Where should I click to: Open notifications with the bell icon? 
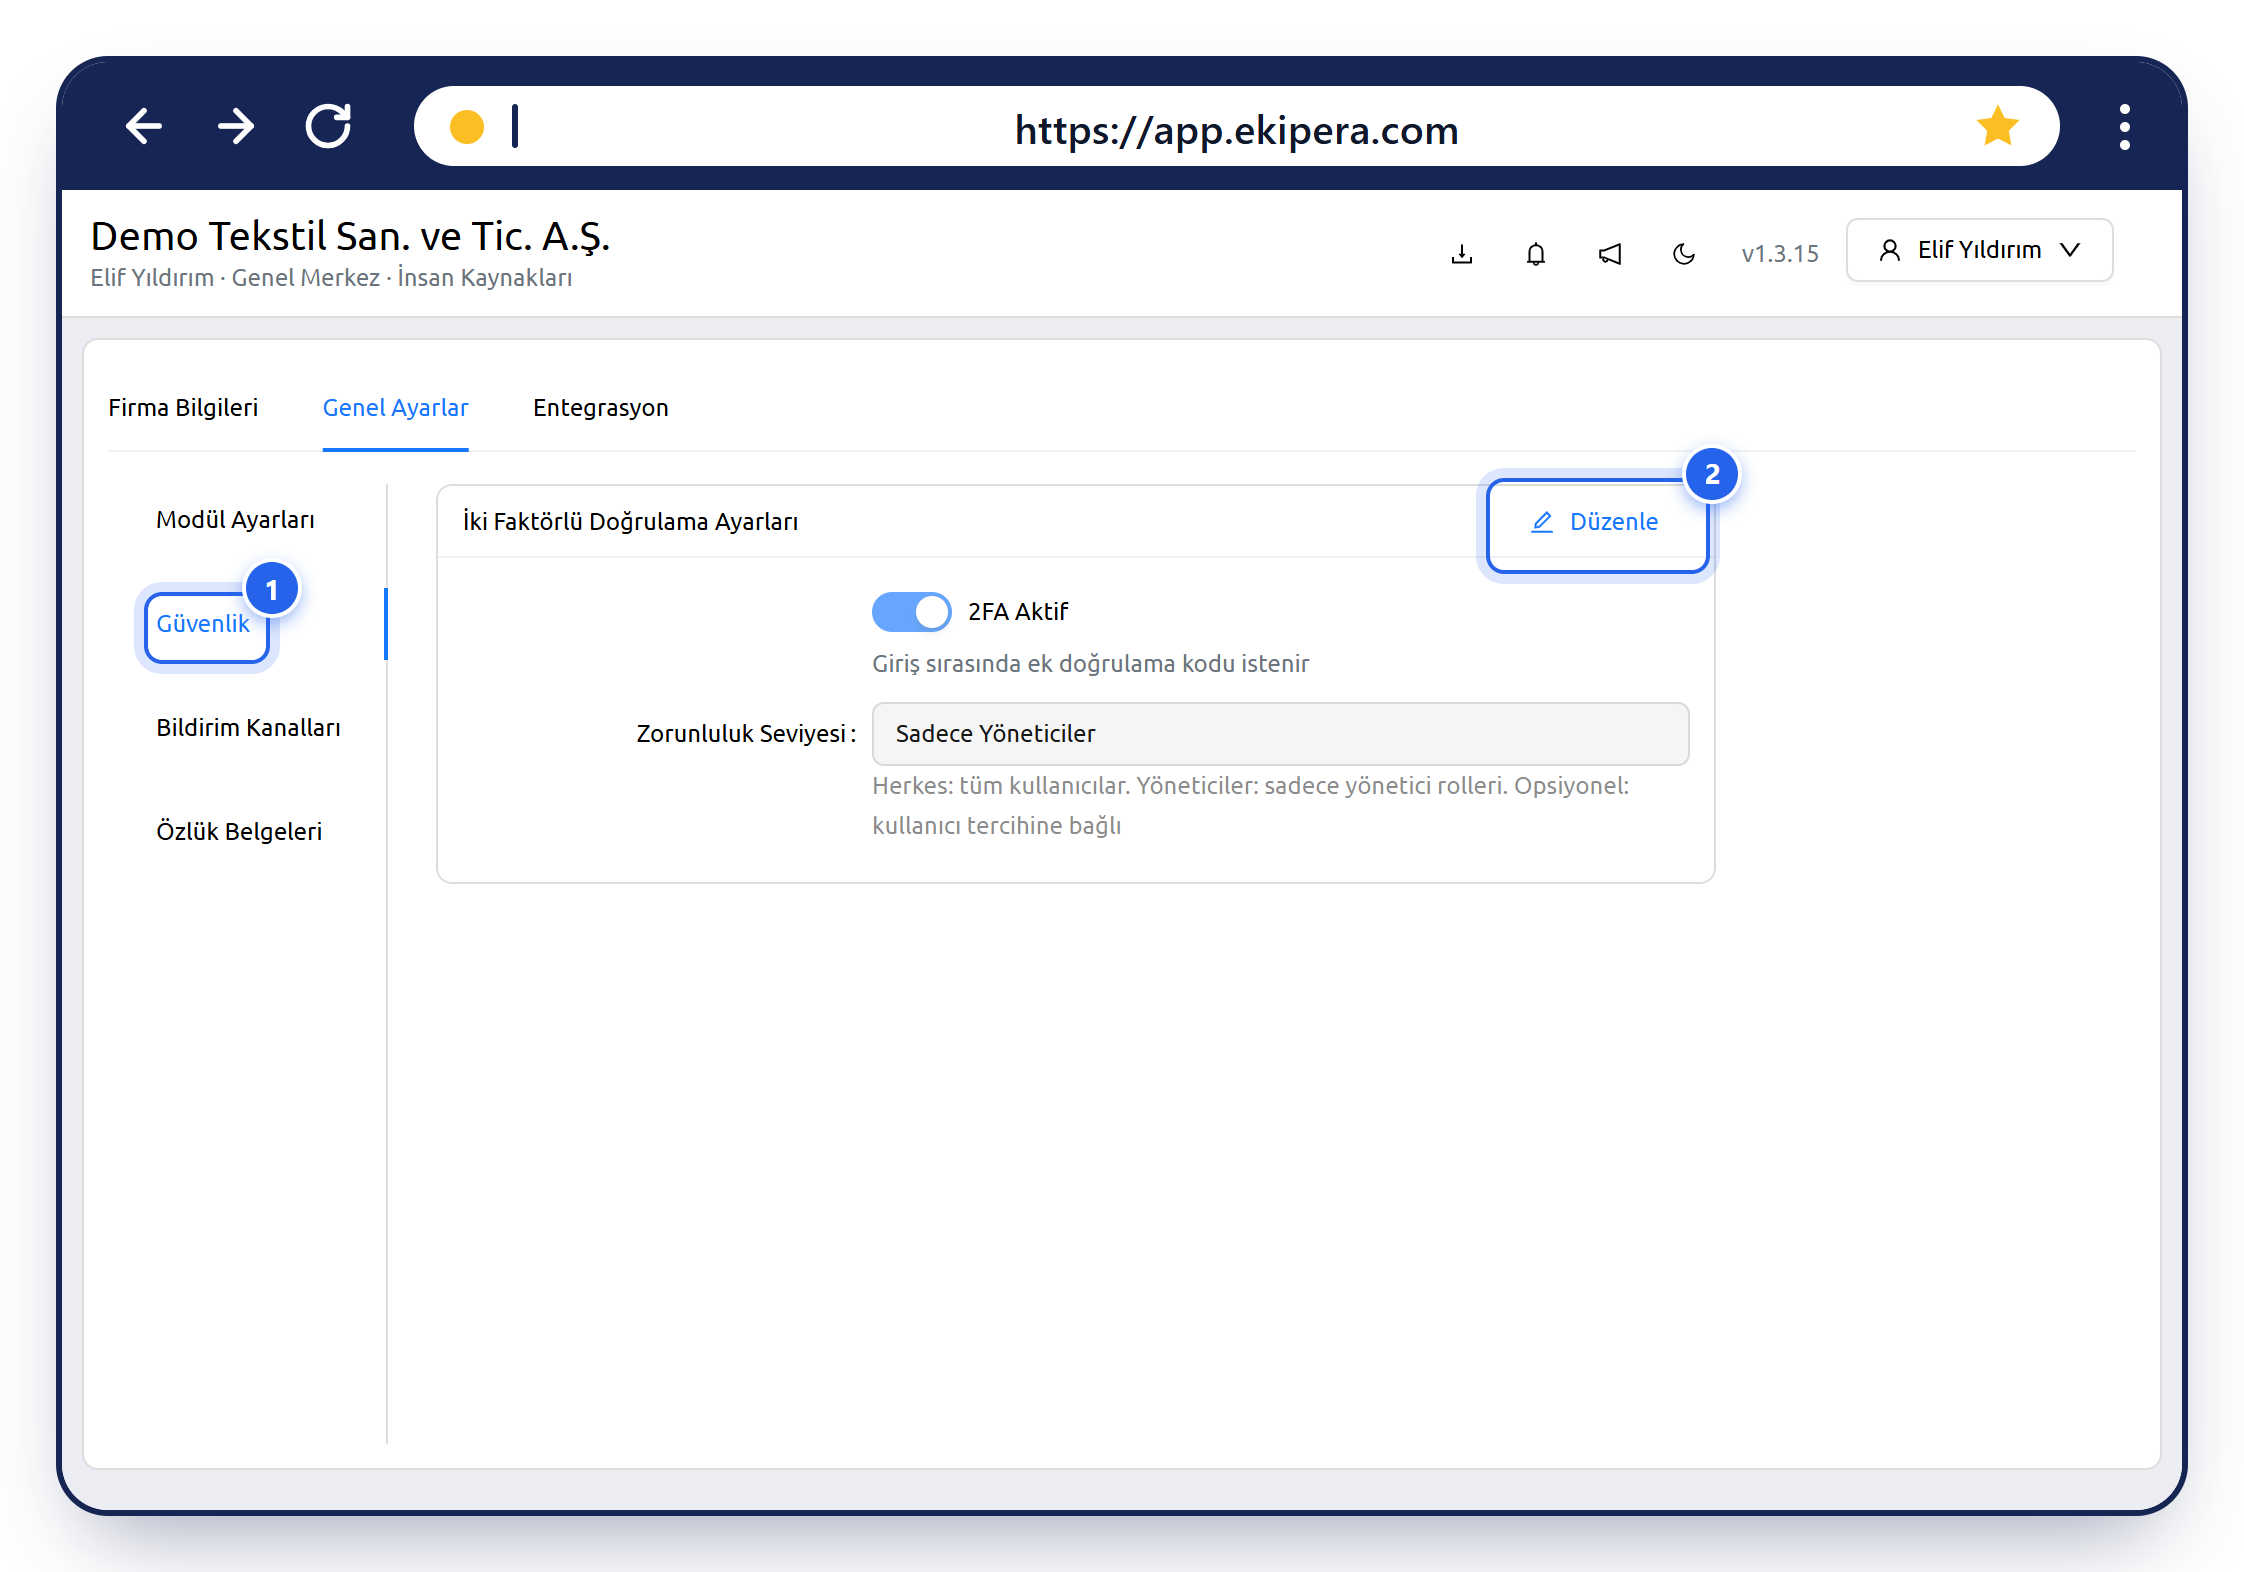click(1536, 253)
